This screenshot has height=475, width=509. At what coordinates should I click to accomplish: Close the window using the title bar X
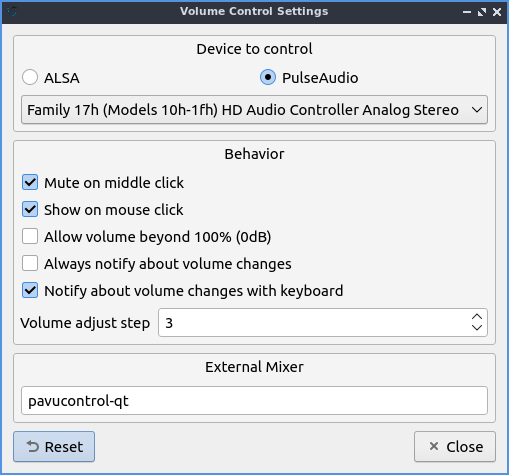[x=497, y=12]
